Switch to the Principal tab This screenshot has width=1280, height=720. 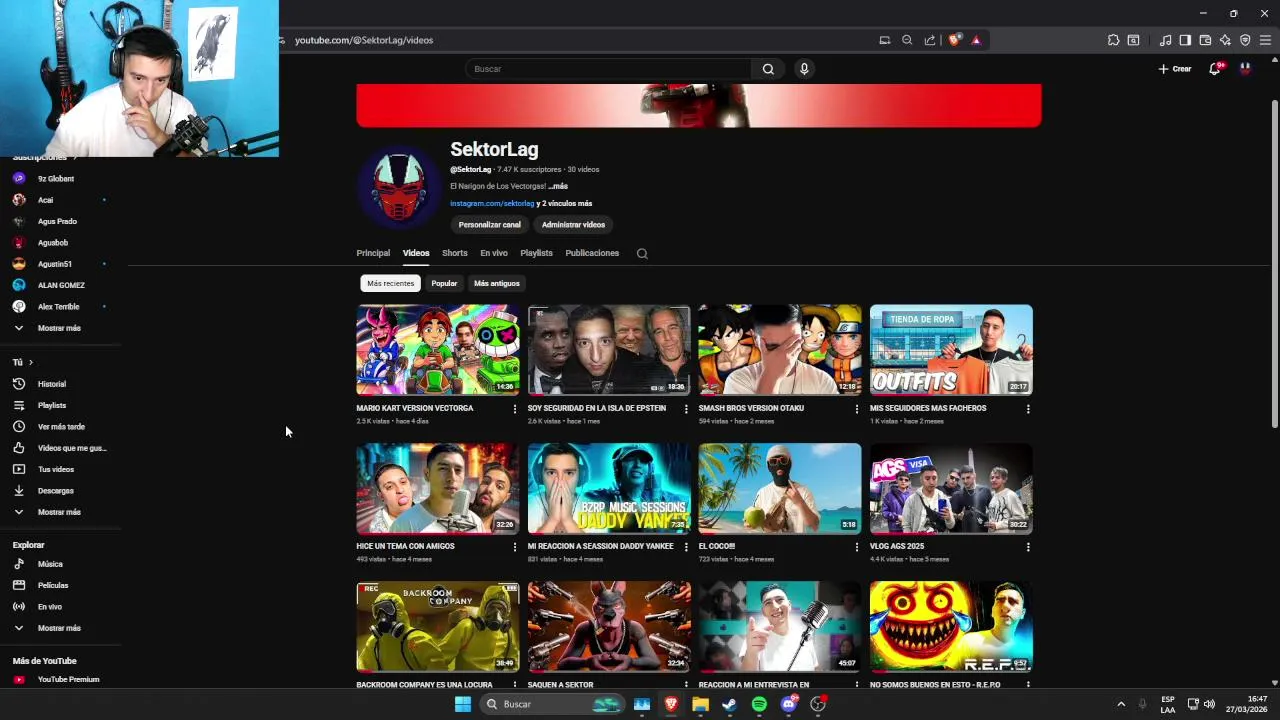(373, 253)
